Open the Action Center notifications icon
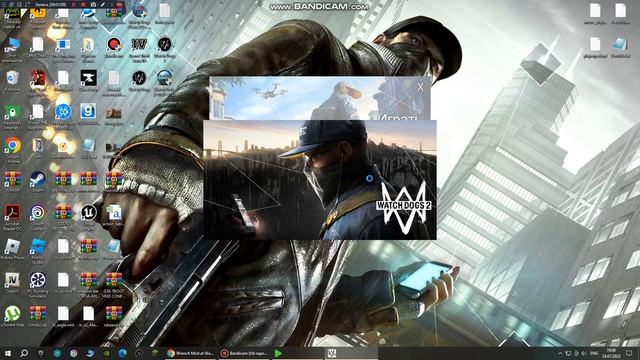The width and height of the screenshot is (640, 360). tap(629, 353)
